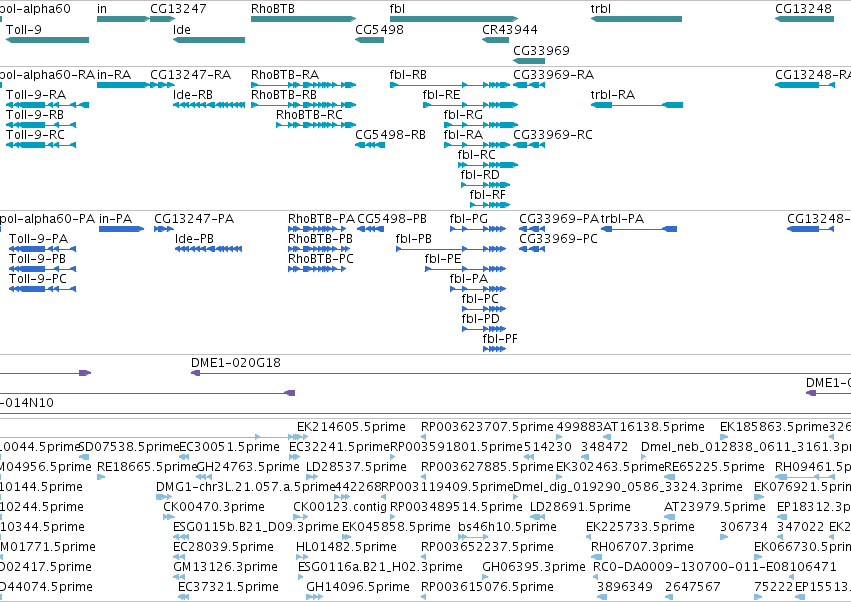851x602 pixels.
Task: Click the trbl-PA protein label
Action: [x=623, y=219]
